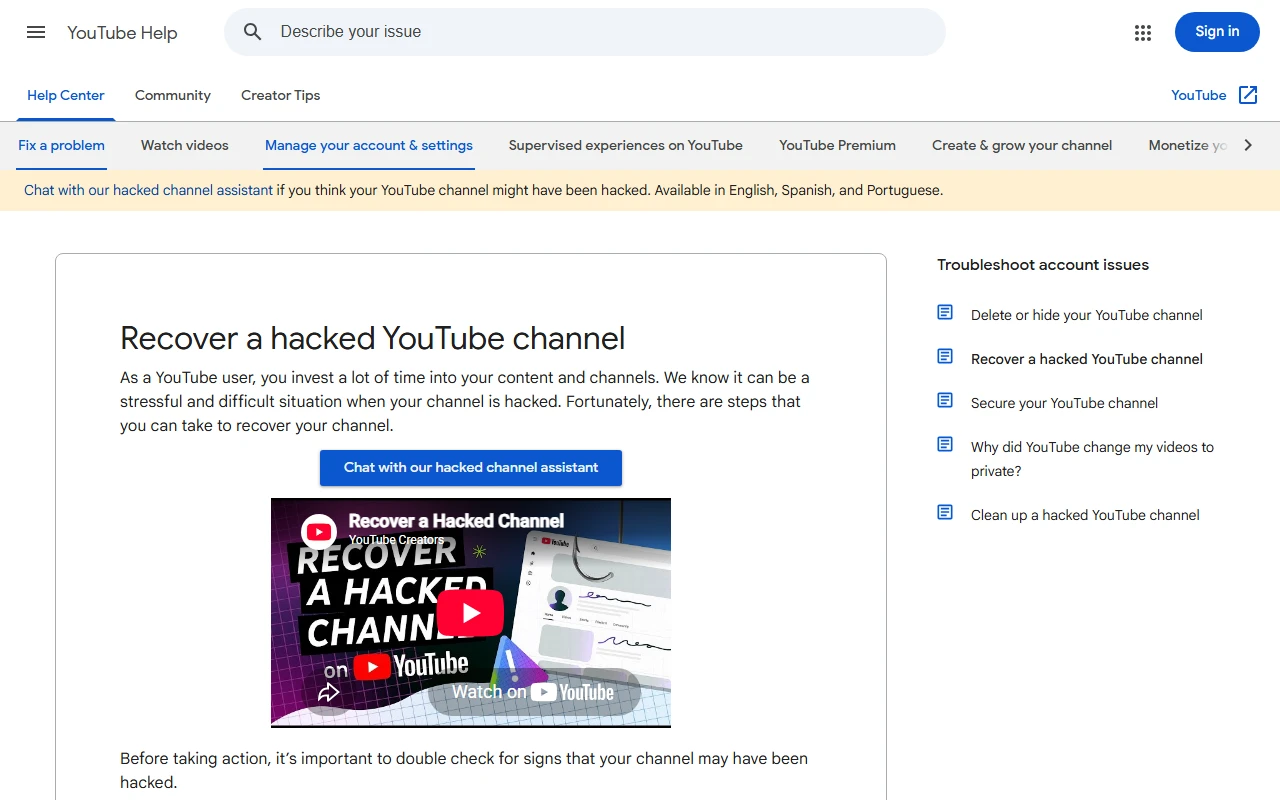
Task: Click the YouTube Creators channel avatar on video
Action: pos(319,531)
